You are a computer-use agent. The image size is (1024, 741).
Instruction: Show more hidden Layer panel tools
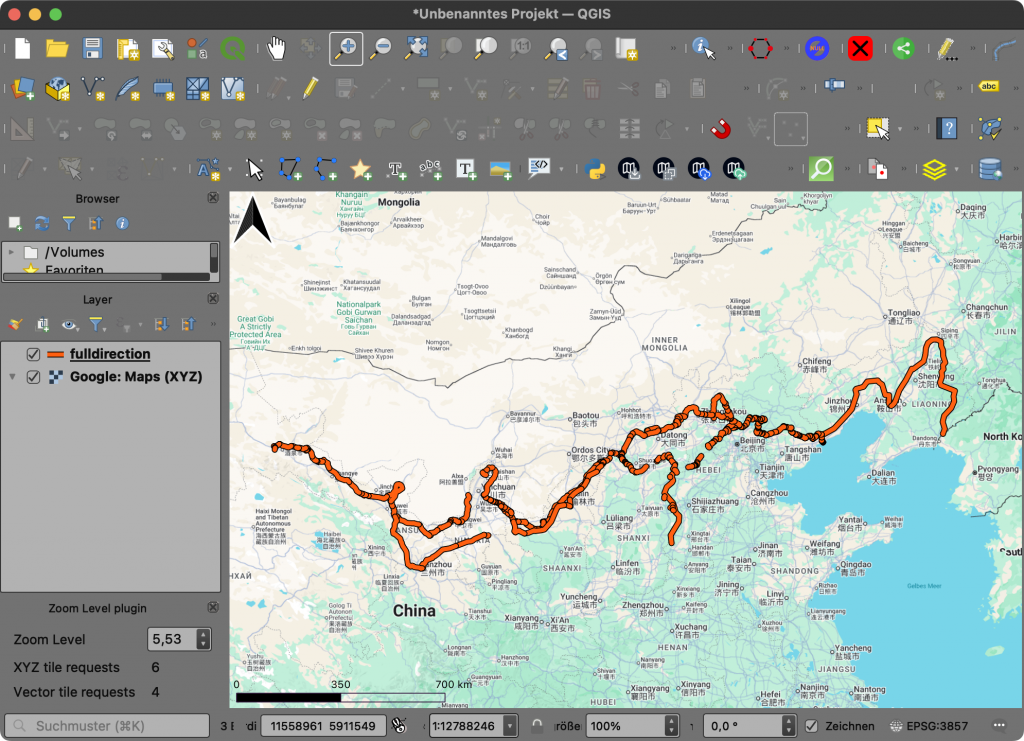213,324
